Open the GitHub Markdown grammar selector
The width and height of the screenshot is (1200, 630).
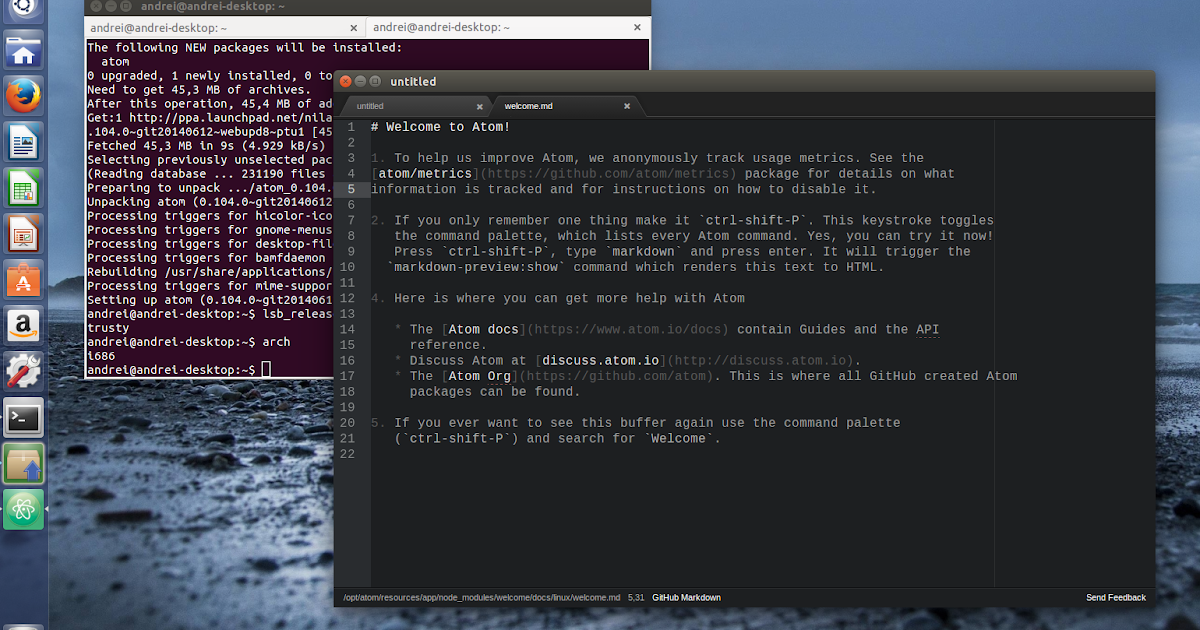(x=685, y=597)
